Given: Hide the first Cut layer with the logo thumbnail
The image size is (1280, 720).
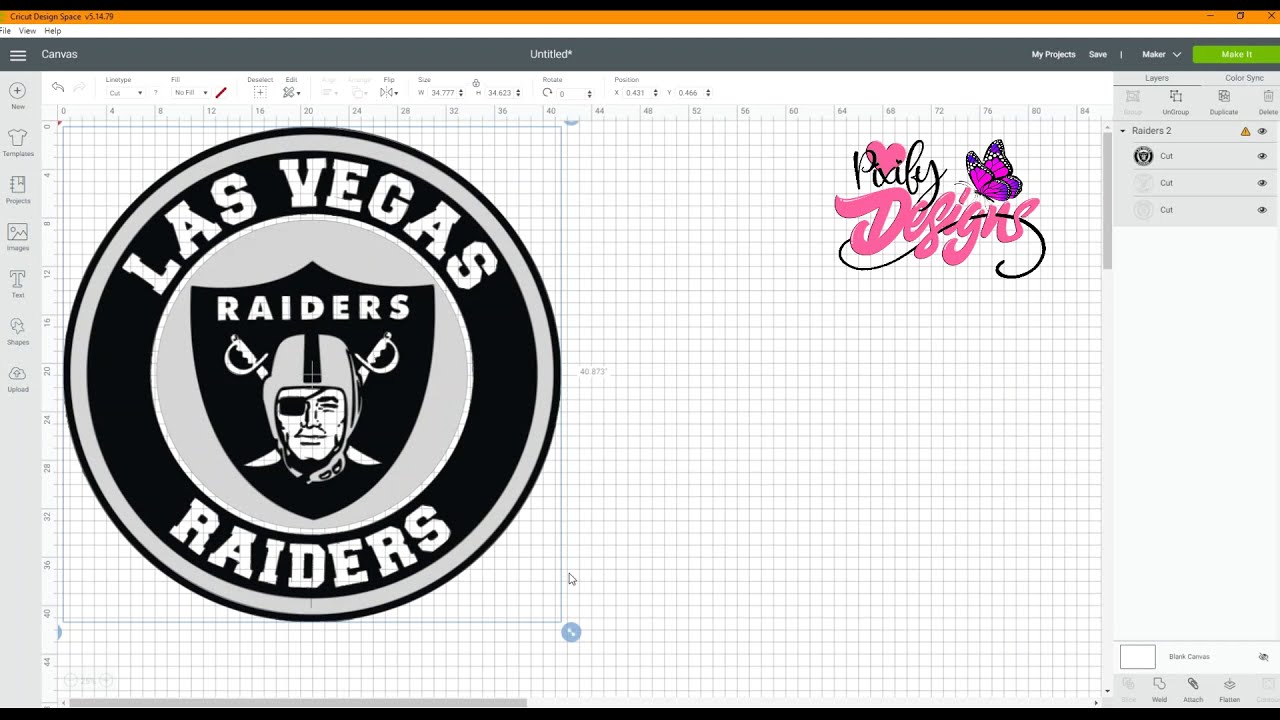Looking at the screenshot, I should (1262, 156).
